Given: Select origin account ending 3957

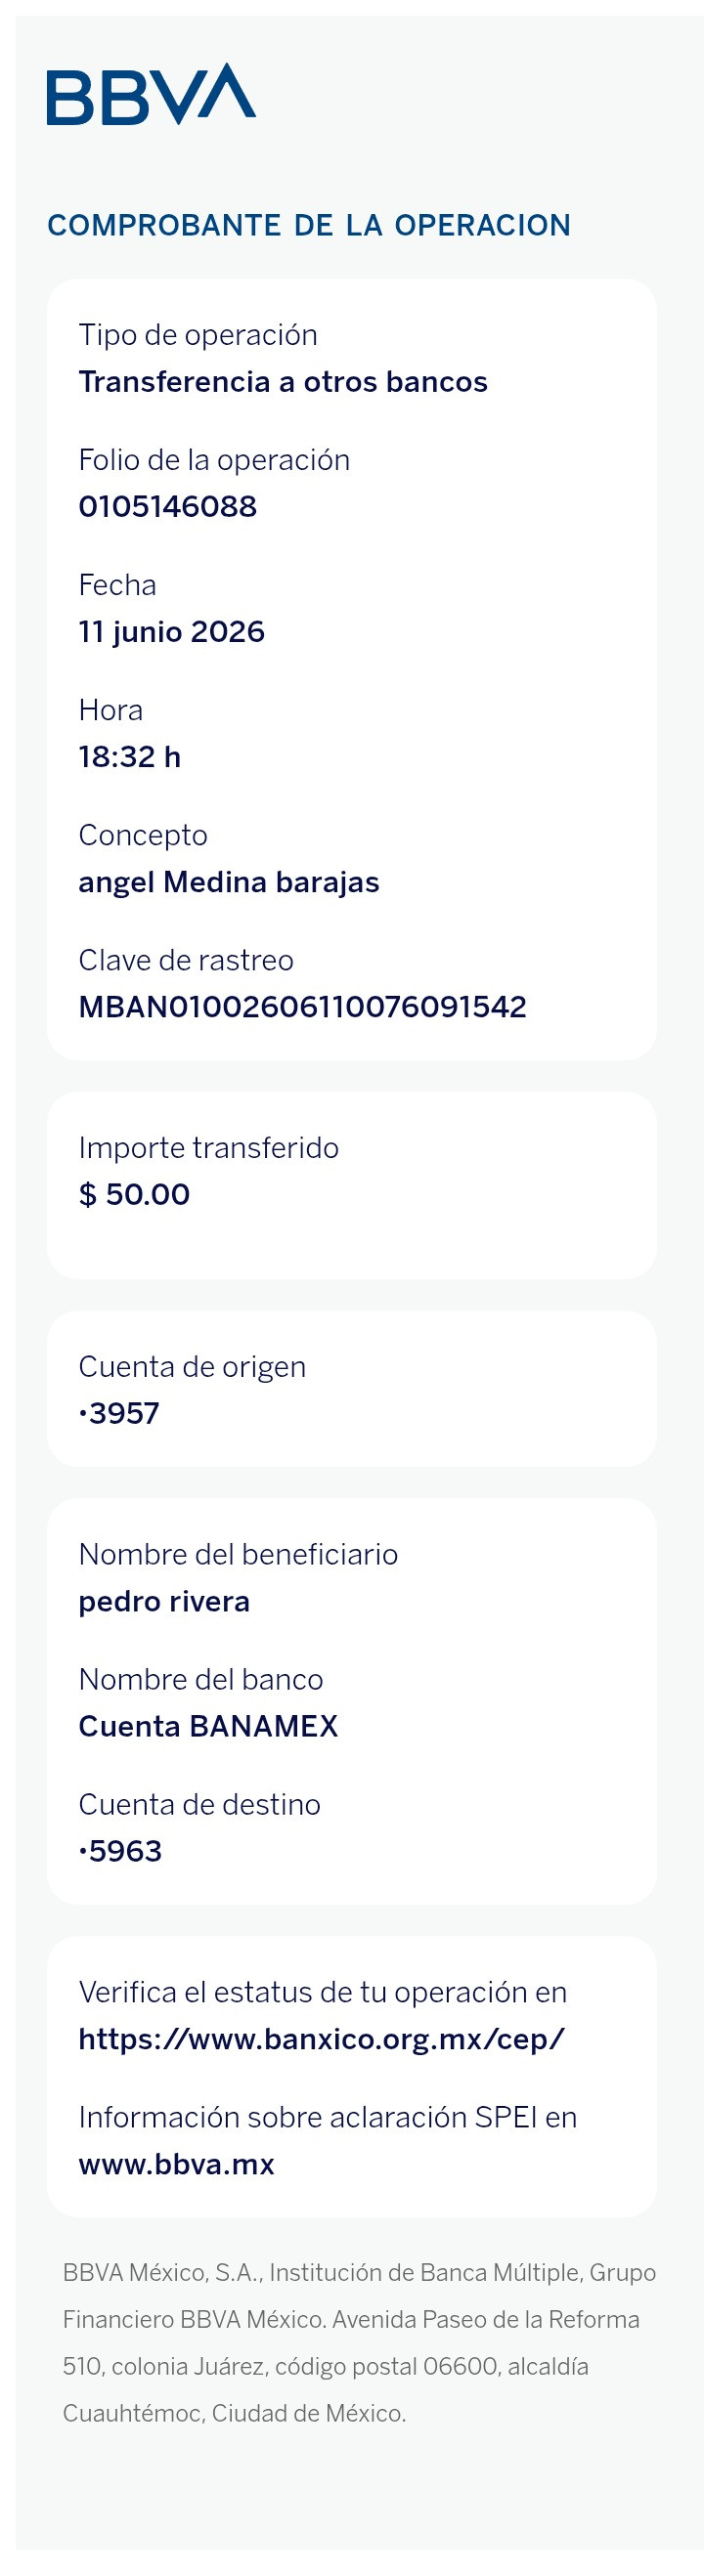Looking at the screenshot, I should coord(119,1413).
